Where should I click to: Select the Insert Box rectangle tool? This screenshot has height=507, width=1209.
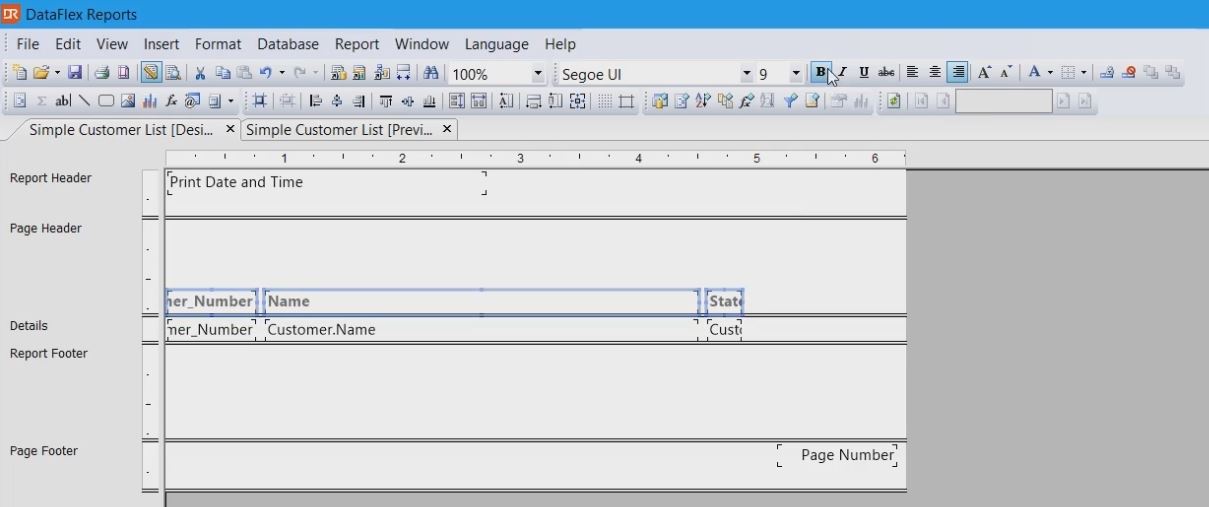106,101
